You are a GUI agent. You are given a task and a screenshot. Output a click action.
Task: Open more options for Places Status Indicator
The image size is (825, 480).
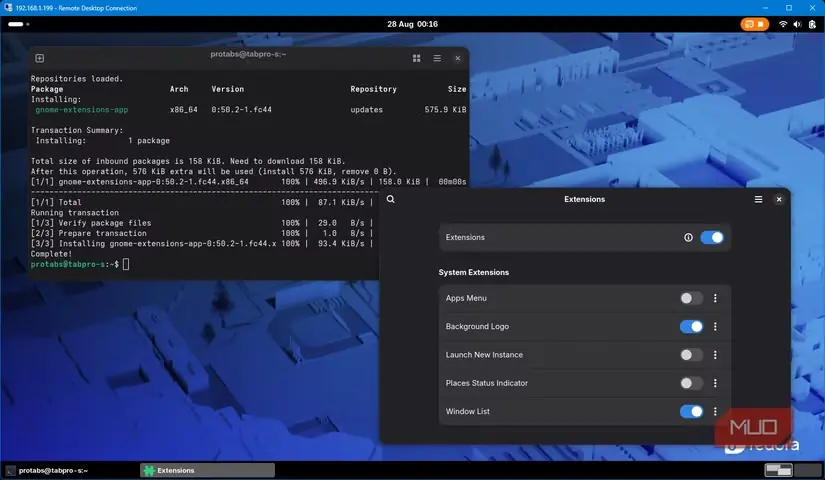pos(715,383)
